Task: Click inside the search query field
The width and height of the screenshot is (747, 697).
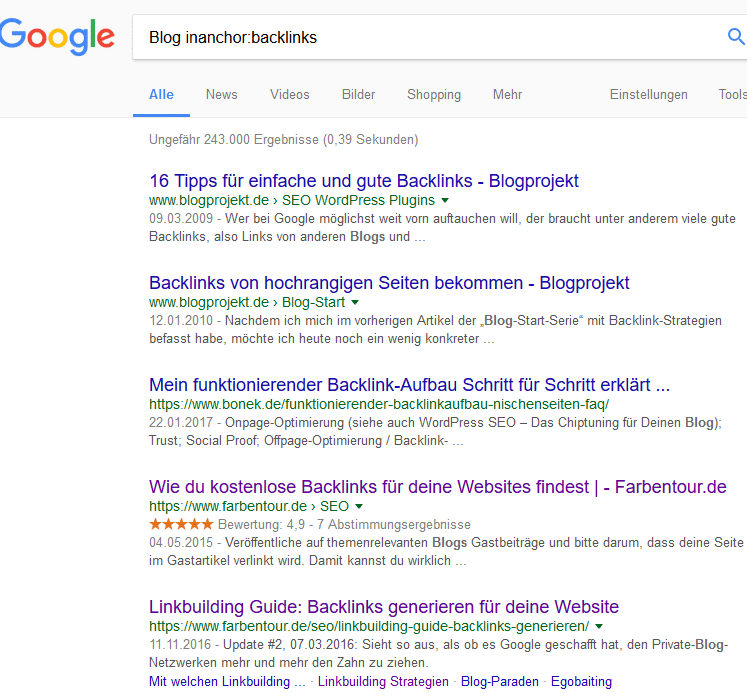Action: 429,37
